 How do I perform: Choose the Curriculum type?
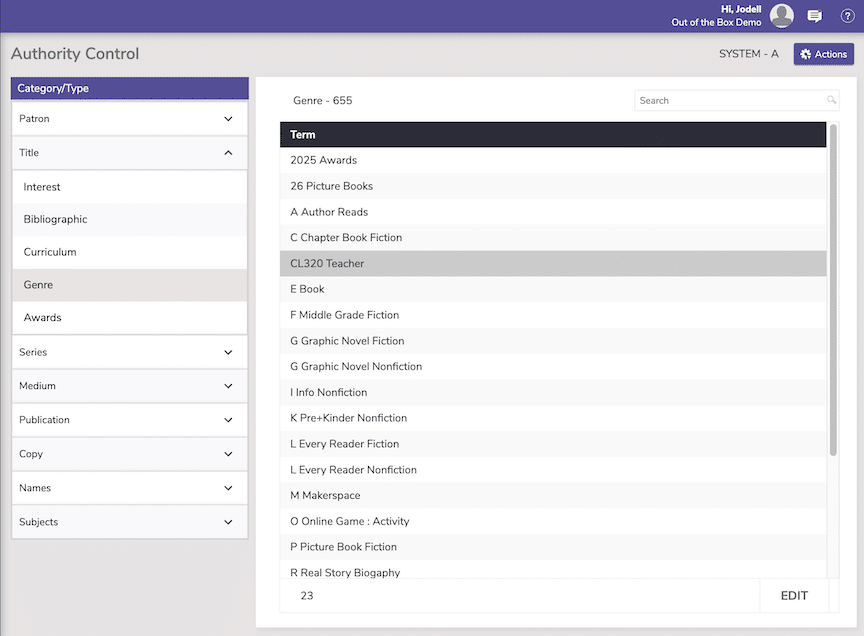coord(50,252)
